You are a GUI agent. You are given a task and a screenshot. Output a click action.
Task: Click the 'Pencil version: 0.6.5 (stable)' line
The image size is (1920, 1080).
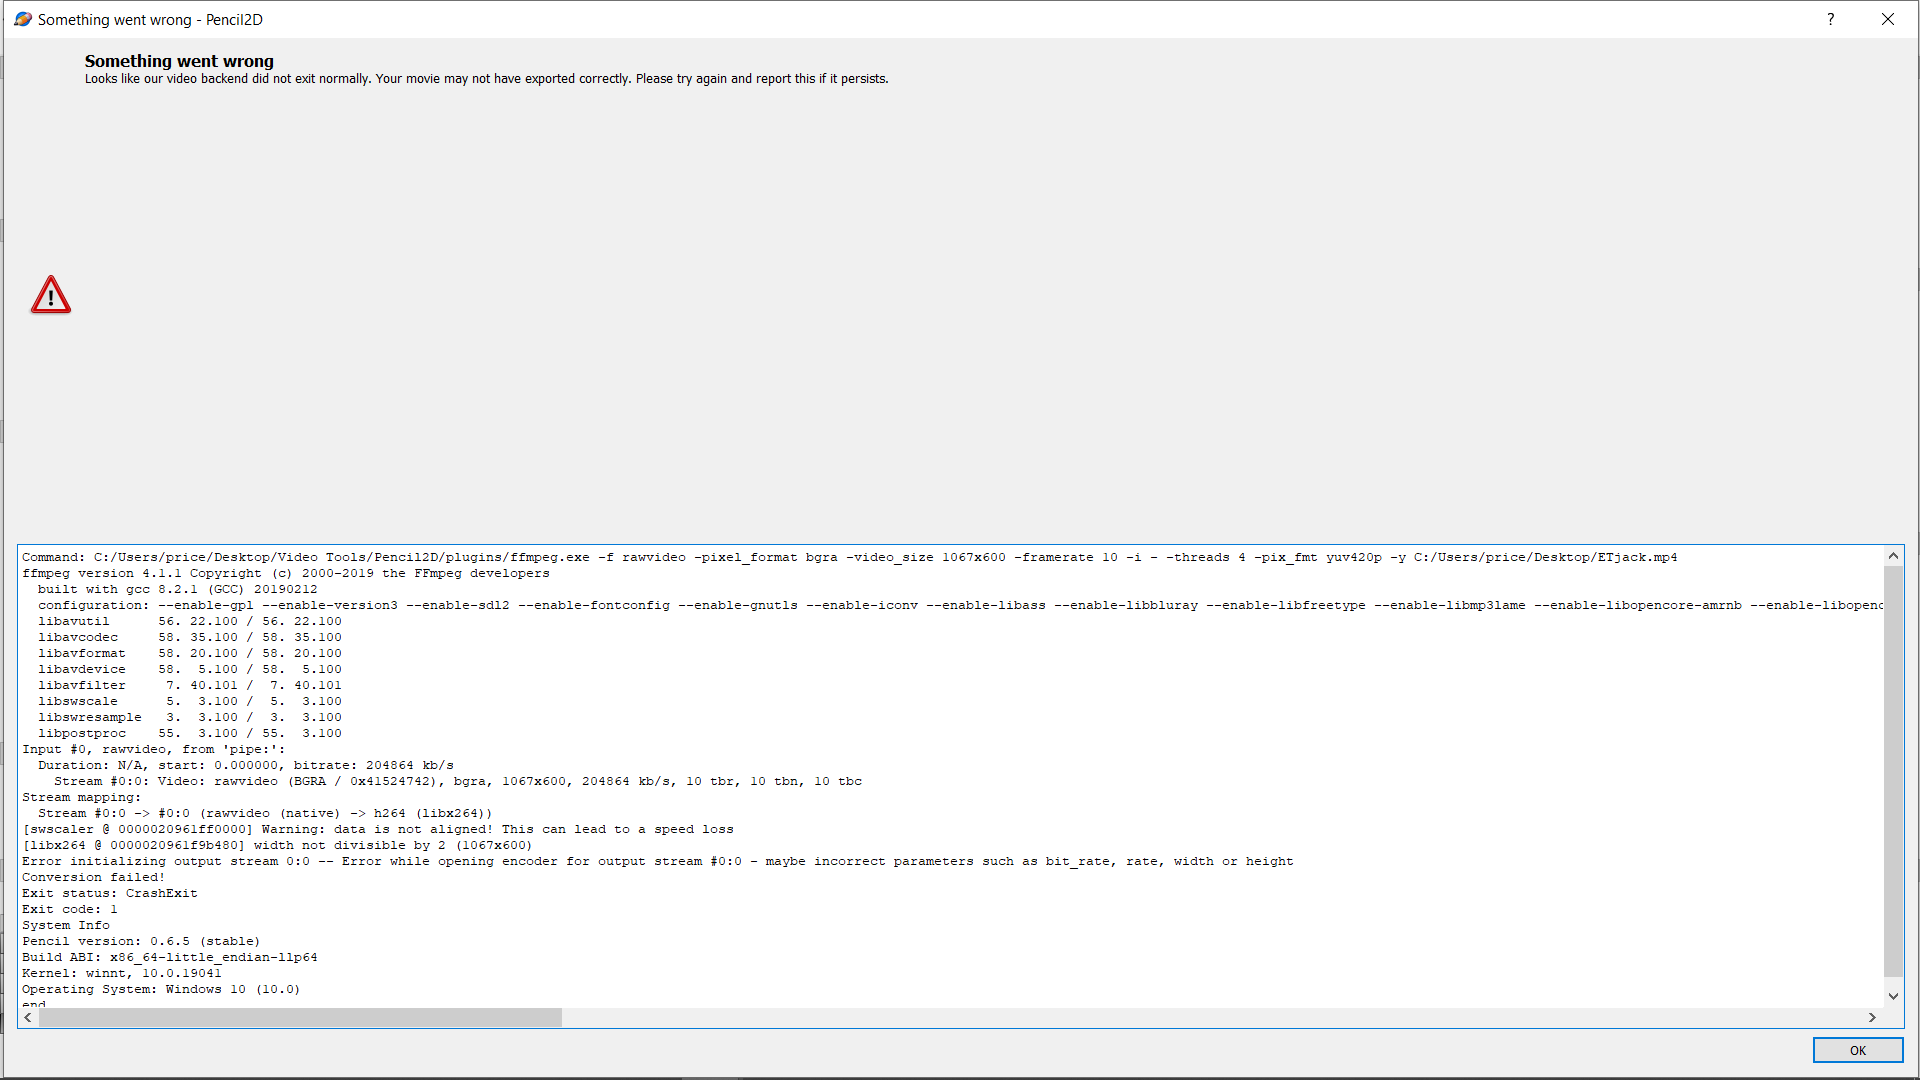click(x=141, y=941)
